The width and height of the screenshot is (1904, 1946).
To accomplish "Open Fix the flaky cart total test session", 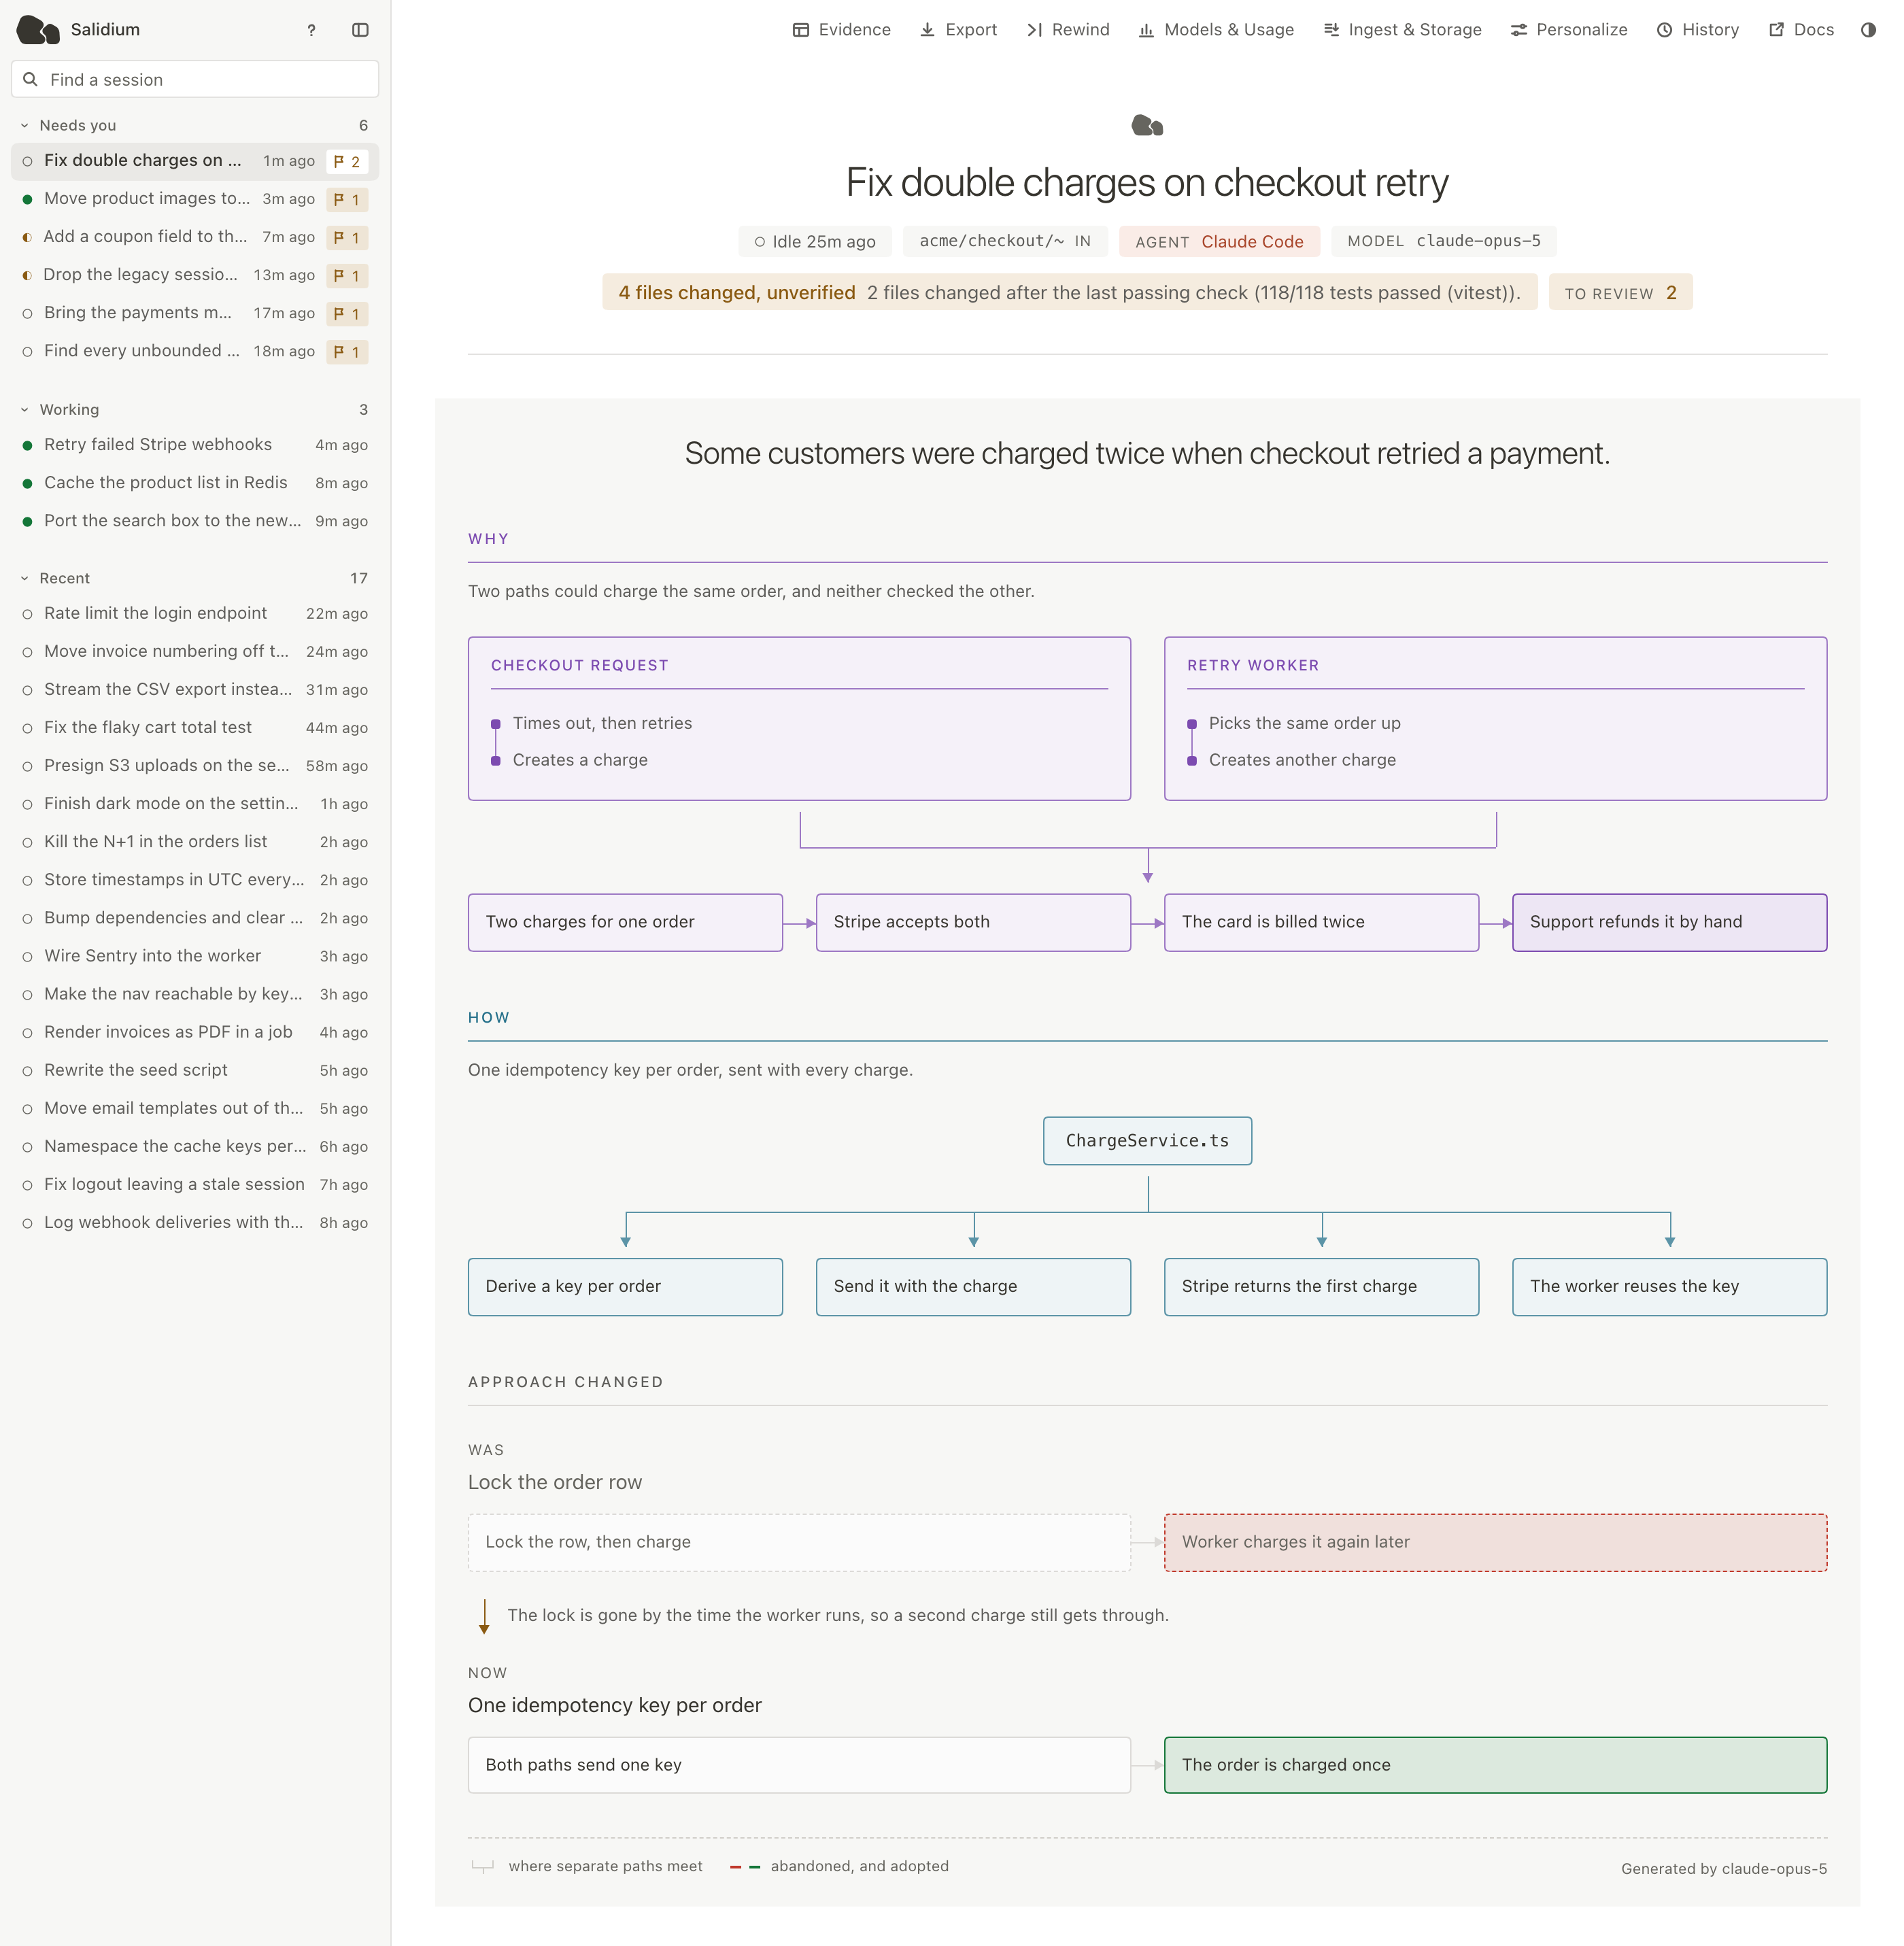I will pos(195,728).
